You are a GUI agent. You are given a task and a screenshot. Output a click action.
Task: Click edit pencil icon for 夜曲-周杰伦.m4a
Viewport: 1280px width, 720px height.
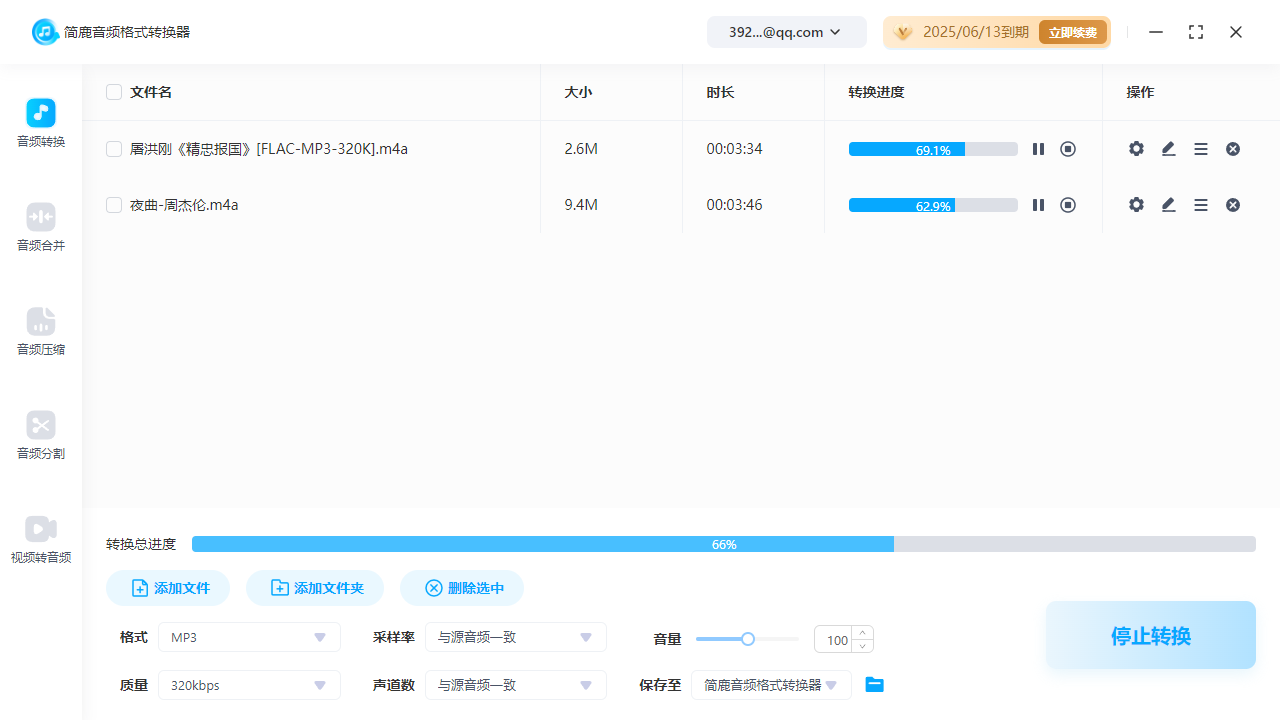point(1168,205)
